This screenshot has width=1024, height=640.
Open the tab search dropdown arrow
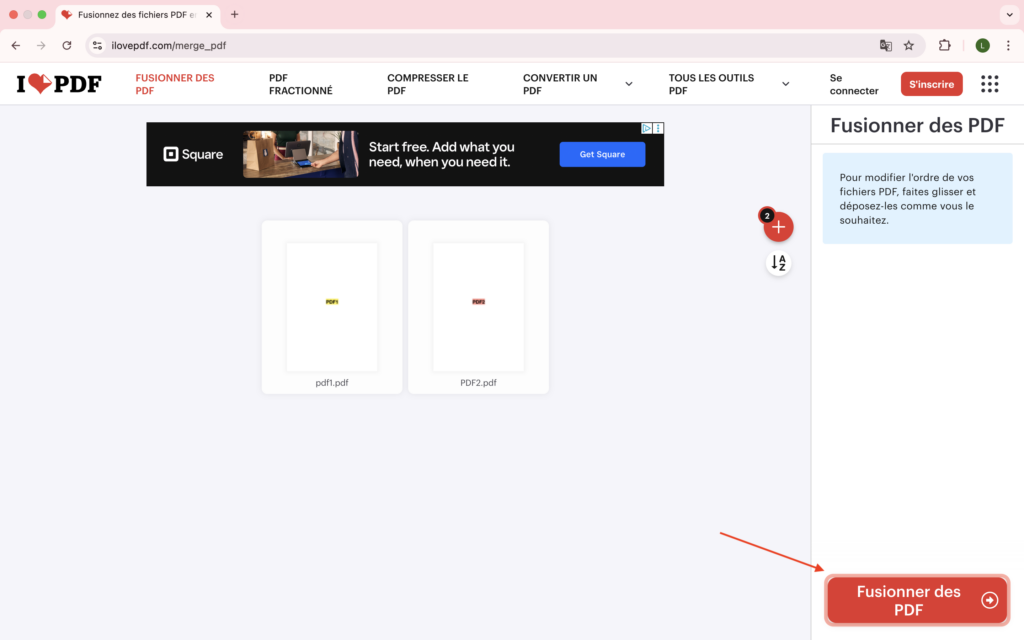click(x=1008, y=15)
